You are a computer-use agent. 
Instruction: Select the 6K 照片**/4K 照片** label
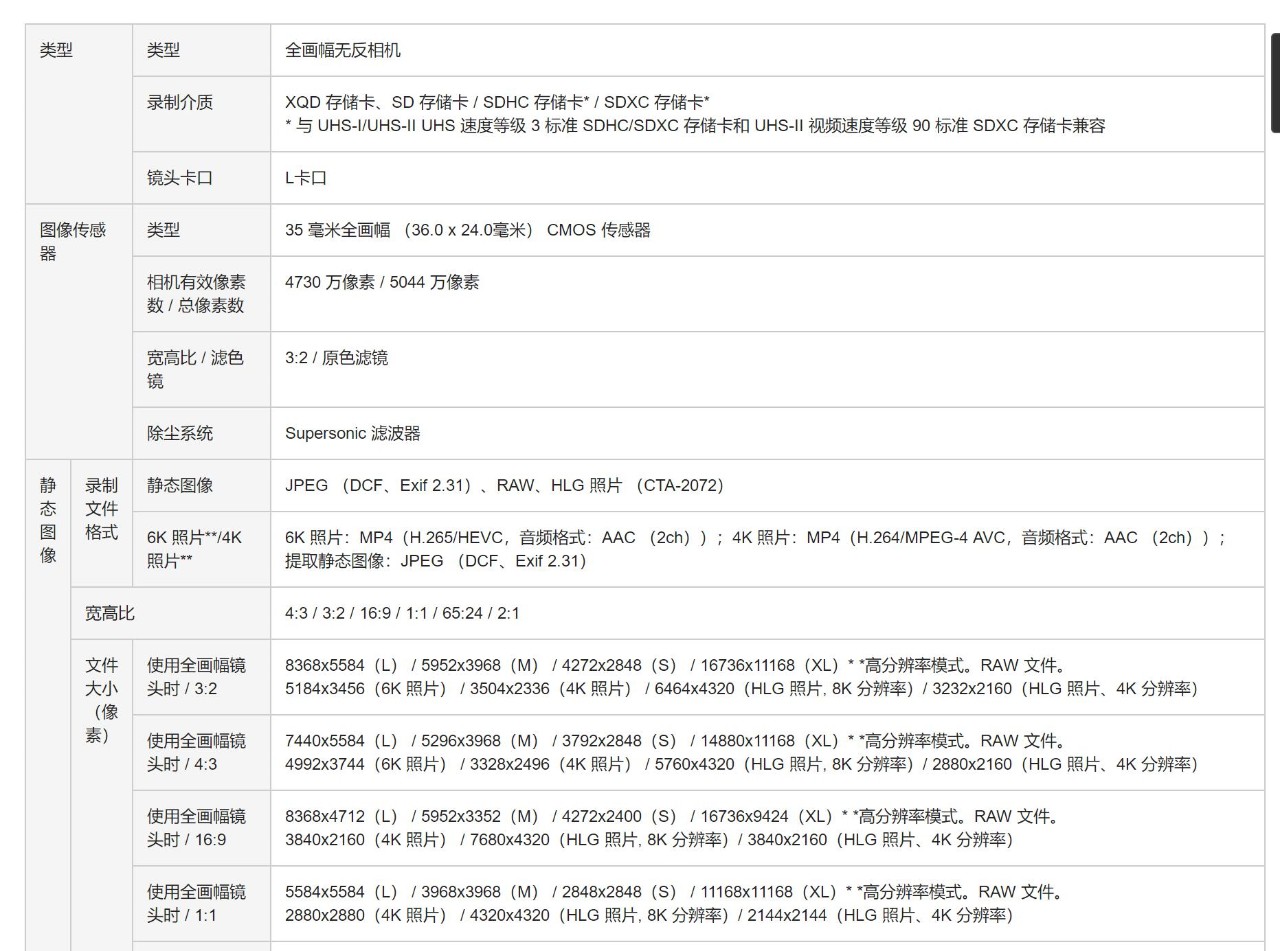[x=194, y=549]
